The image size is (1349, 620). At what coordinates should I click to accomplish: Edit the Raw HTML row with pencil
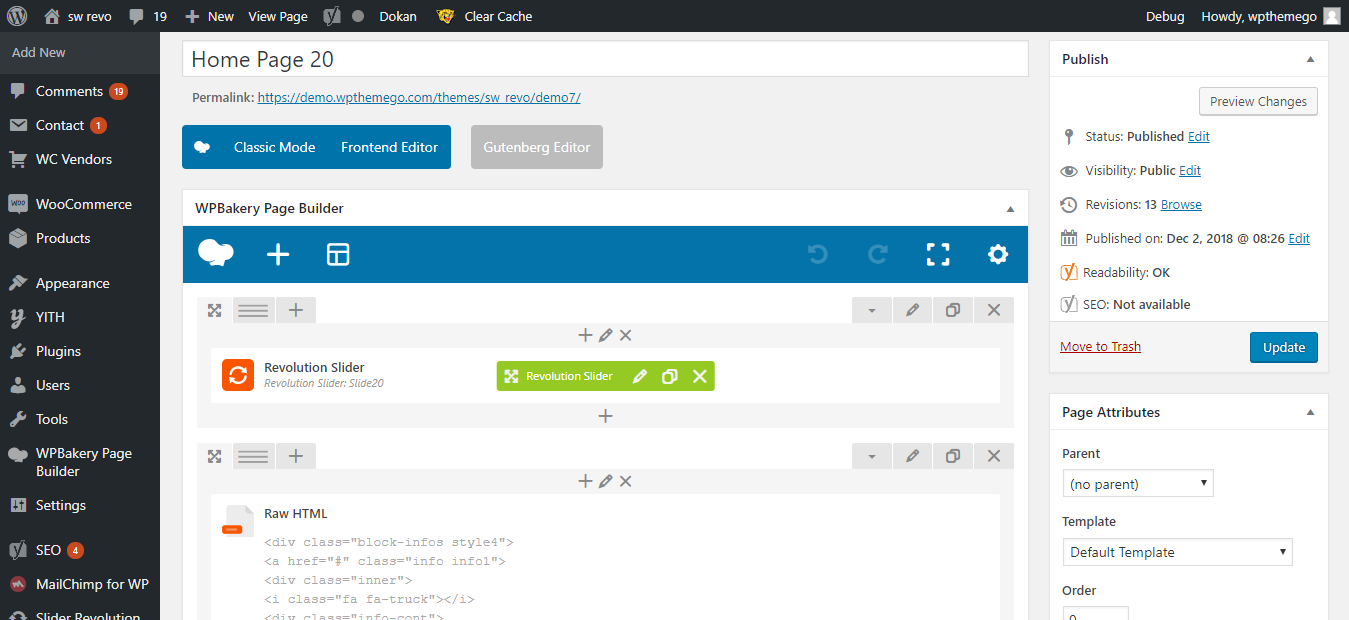[x=912, y=456]
